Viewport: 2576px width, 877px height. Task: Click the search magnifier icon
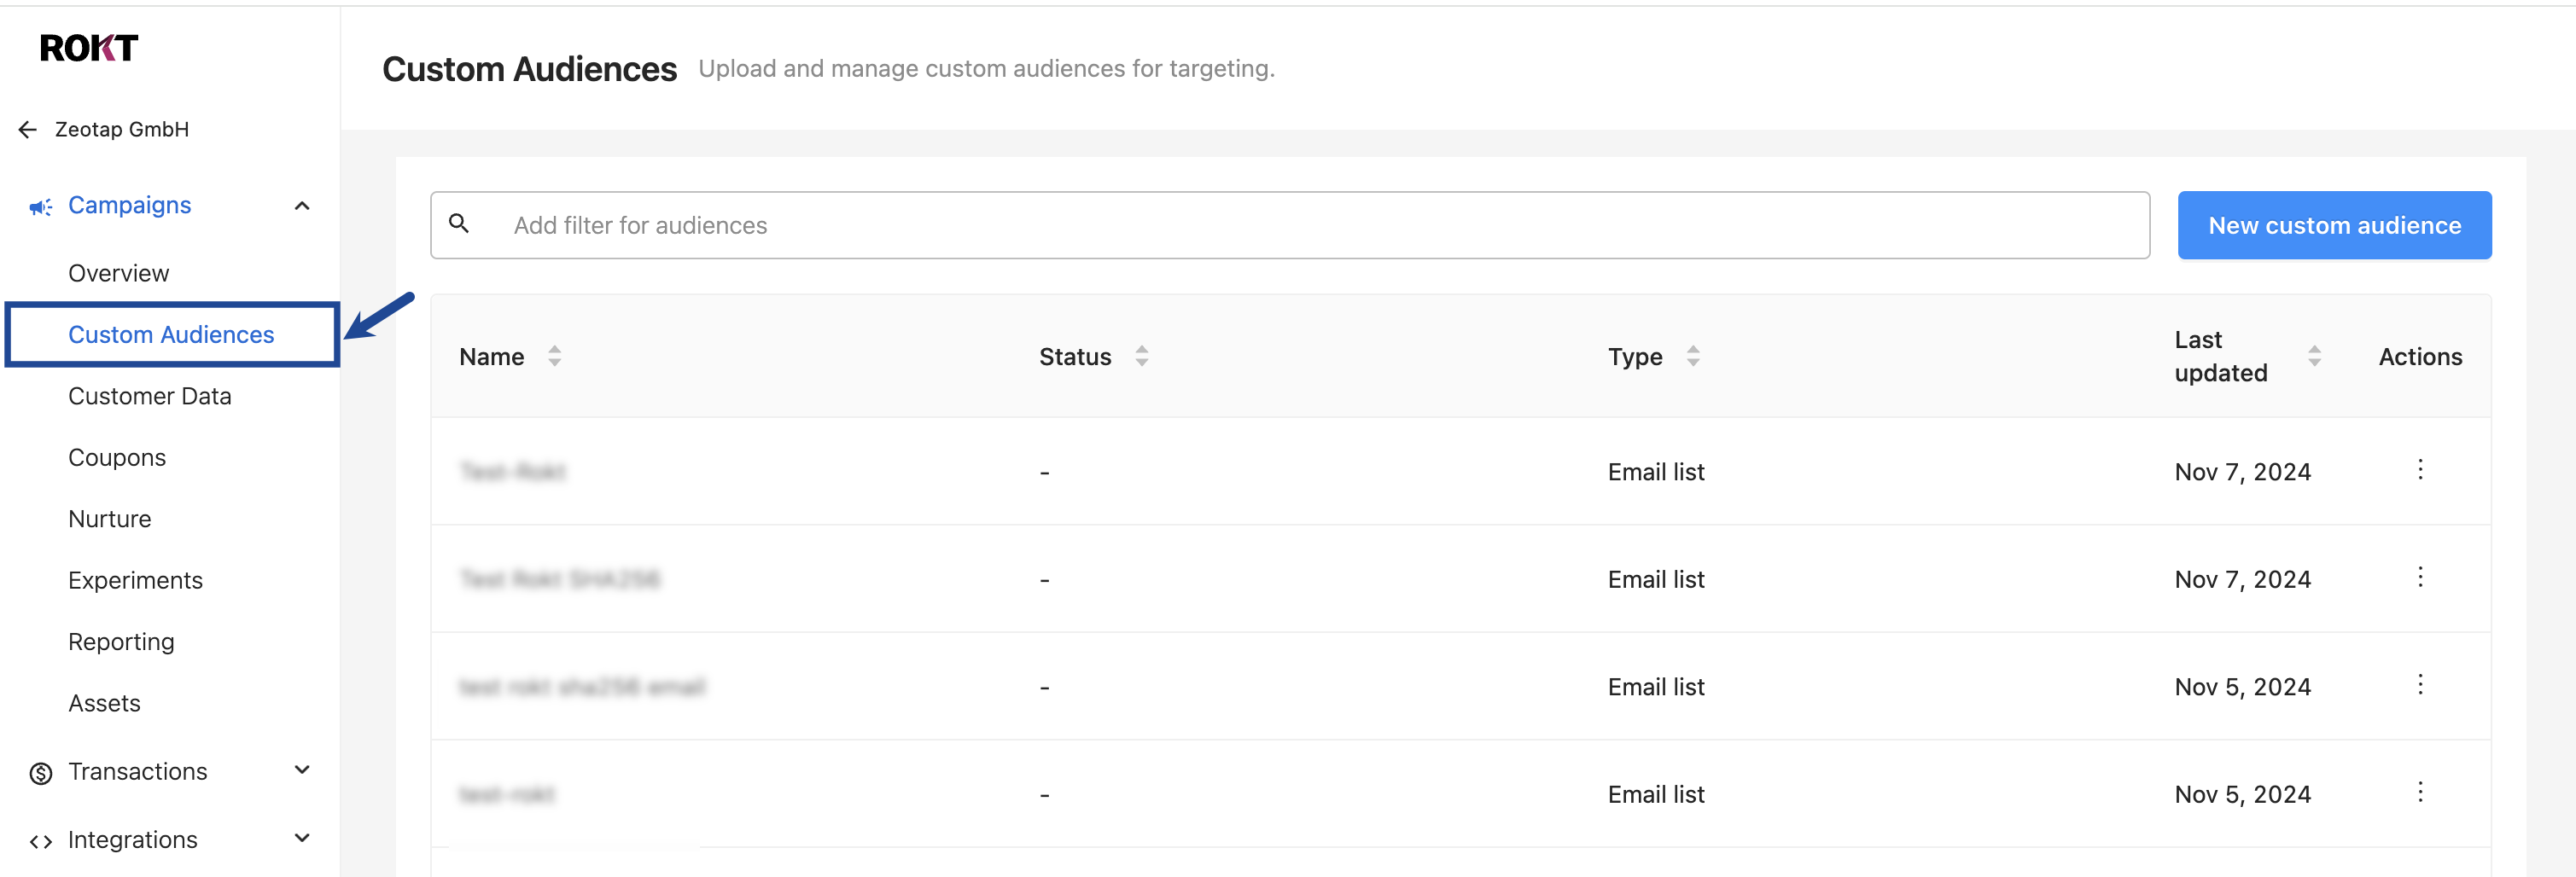459,224
